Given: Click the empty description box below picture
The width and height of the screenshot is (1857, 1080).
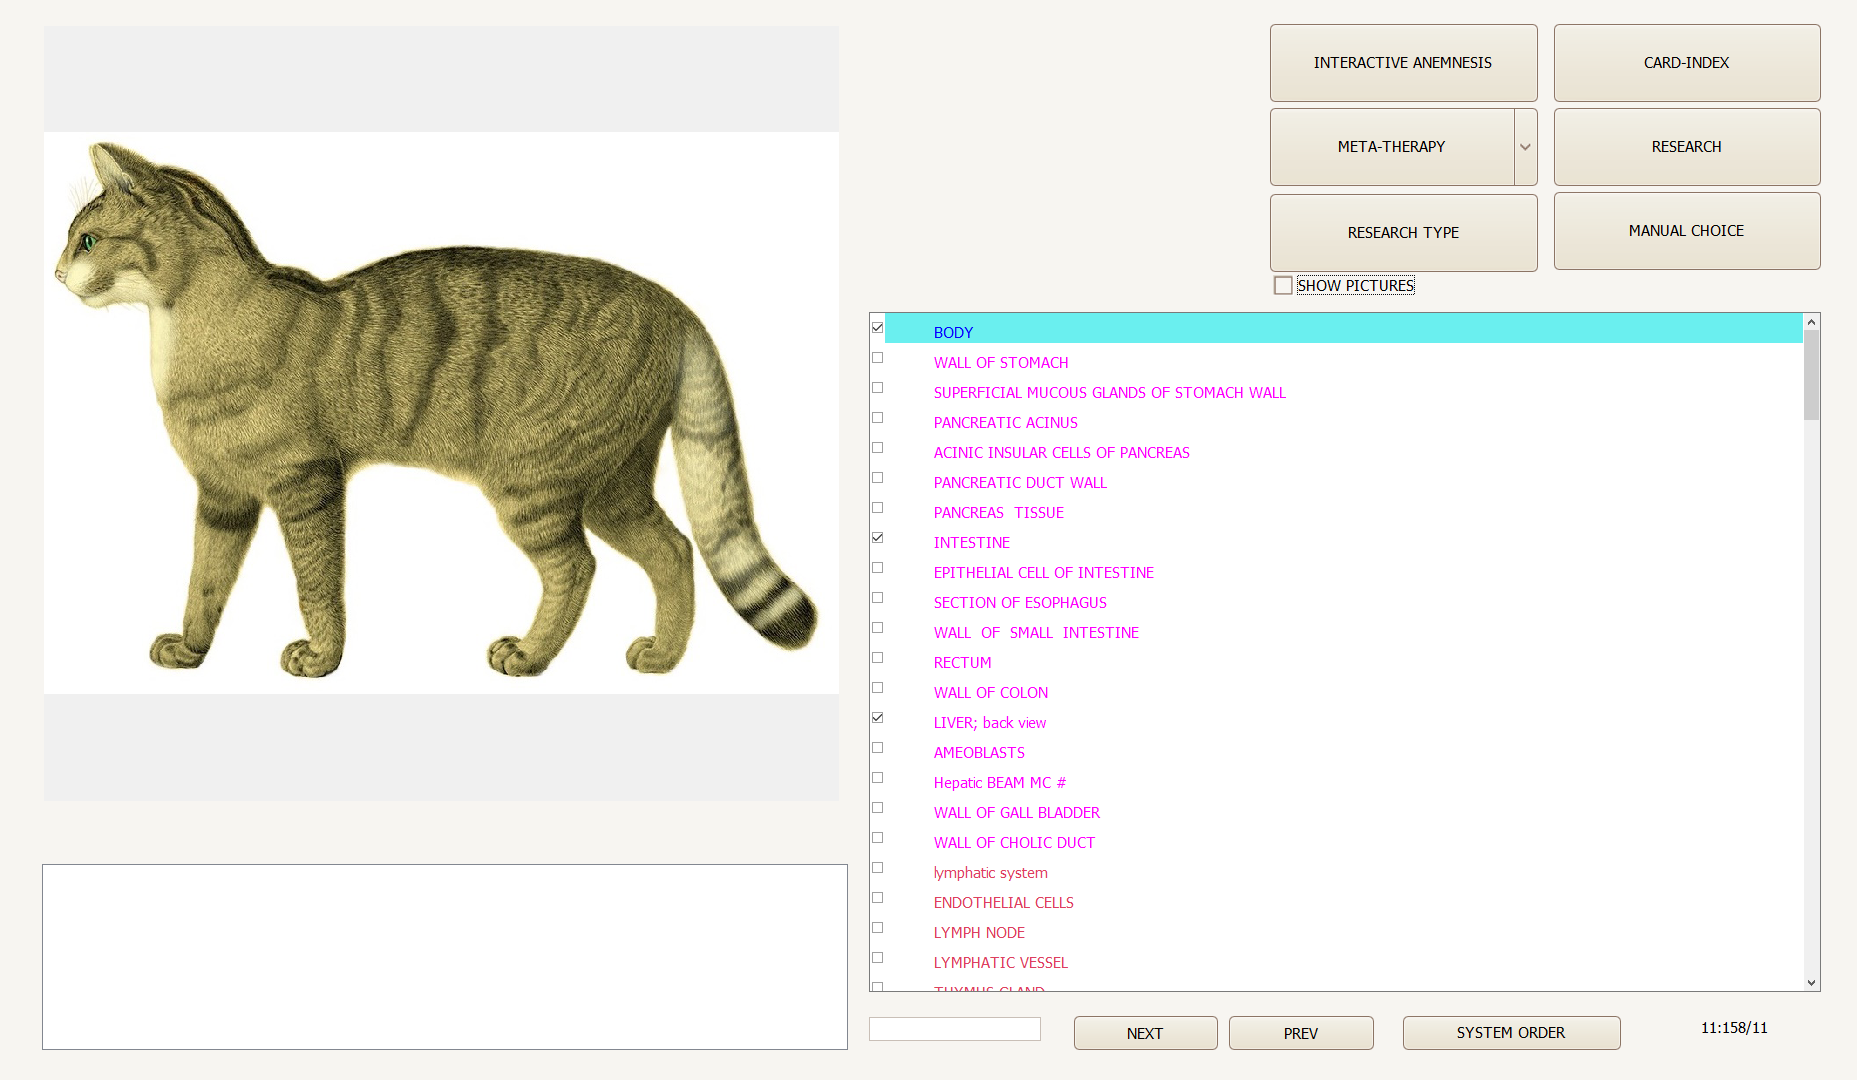Looking at the screenshot, I should 445,957.
